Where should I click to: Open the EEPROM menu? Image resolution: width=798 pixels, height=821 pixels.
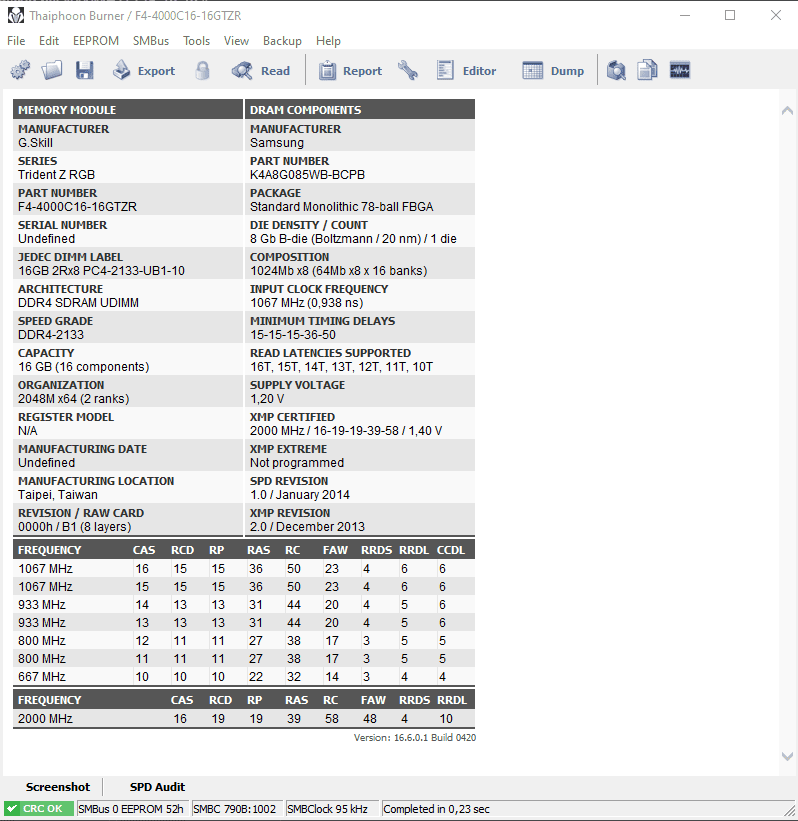(96, 41)
